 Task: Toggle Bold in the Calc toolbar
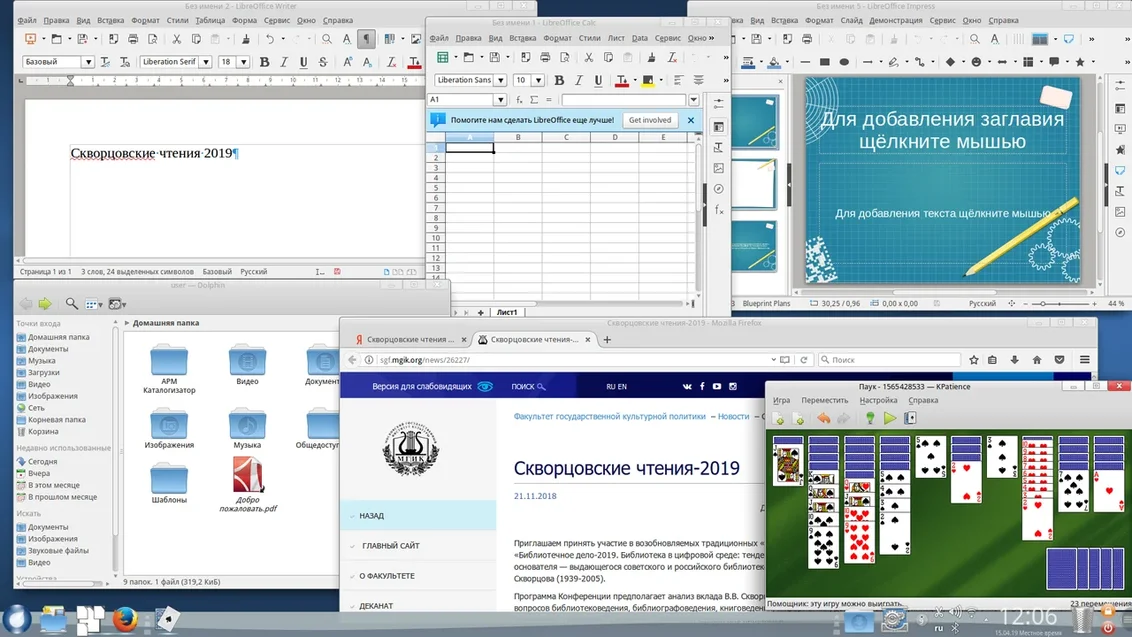point(559,80)
